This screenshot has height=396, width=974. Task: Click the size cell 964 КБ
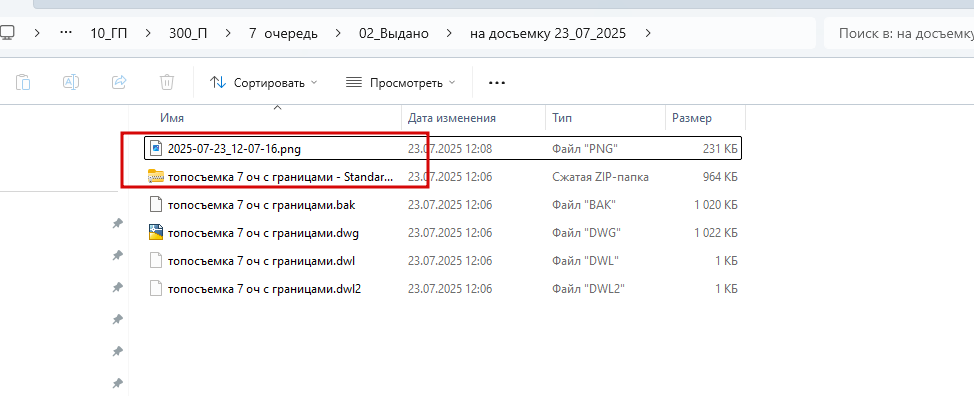[720, 177]
